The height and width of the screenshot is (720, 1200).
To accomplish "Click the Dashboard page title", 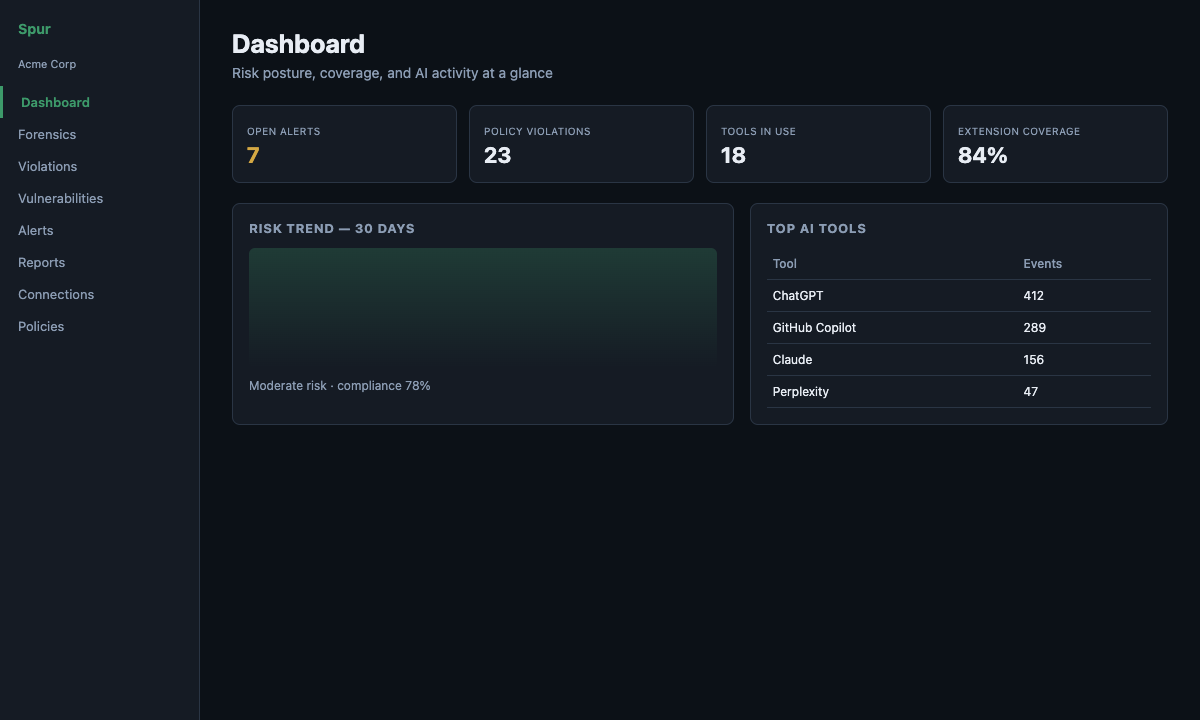I will pyautogui.click(x=298, y=44).
